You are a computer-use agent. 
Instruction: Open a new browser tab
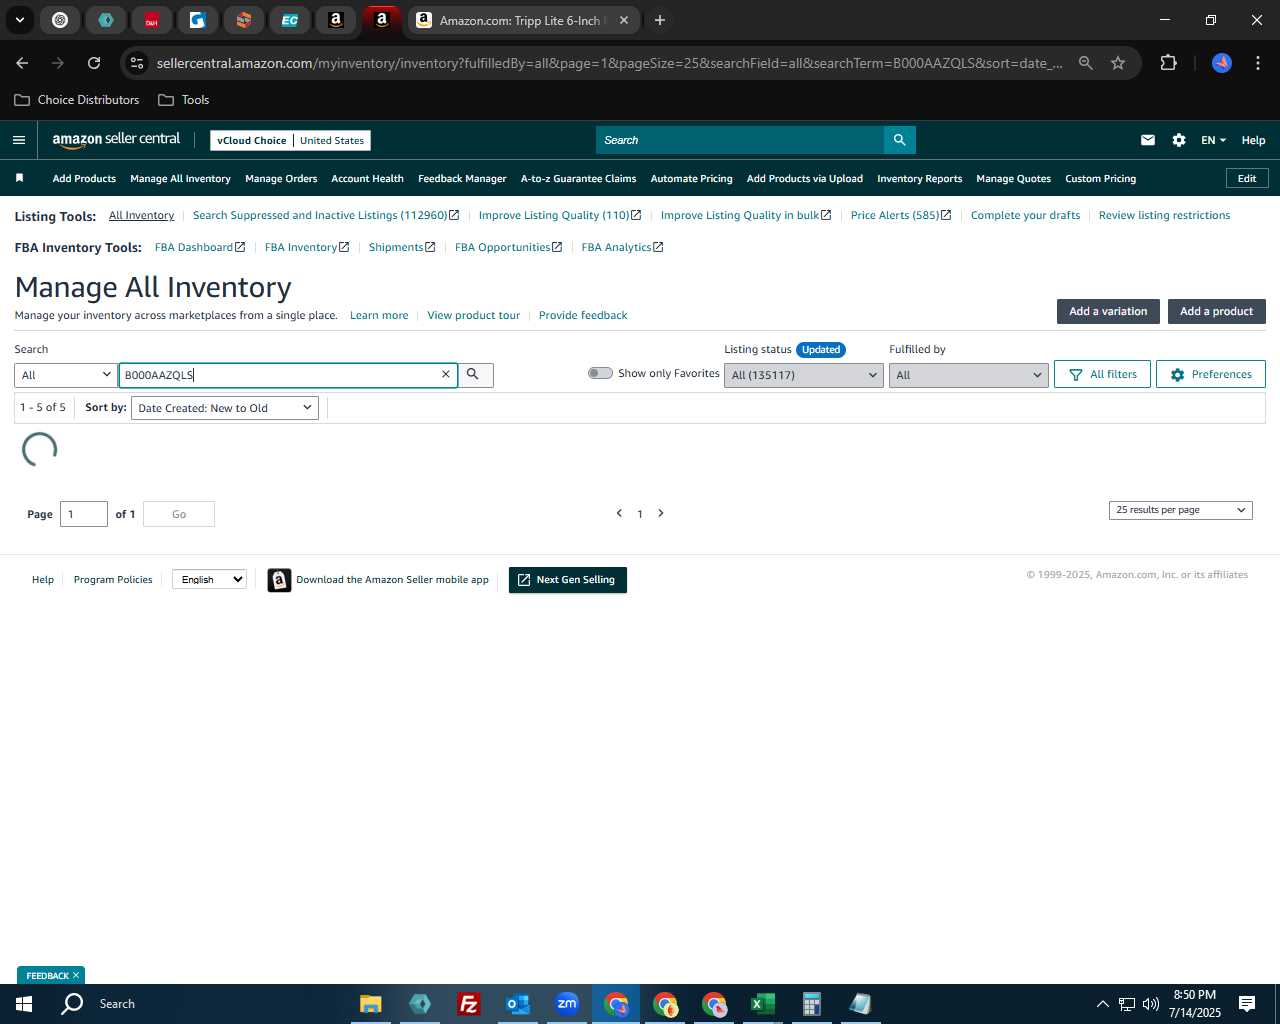pos(660,20)
